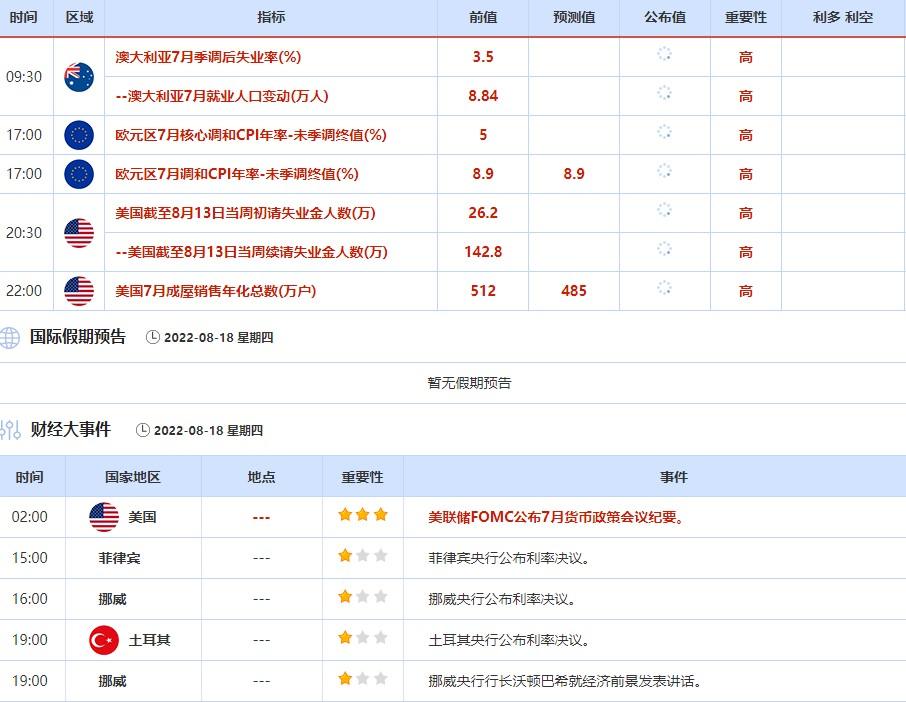Viewport: 906px width, 702px height.
Task: Click the 重要性 header in events table
Action: tap(362, 477)
